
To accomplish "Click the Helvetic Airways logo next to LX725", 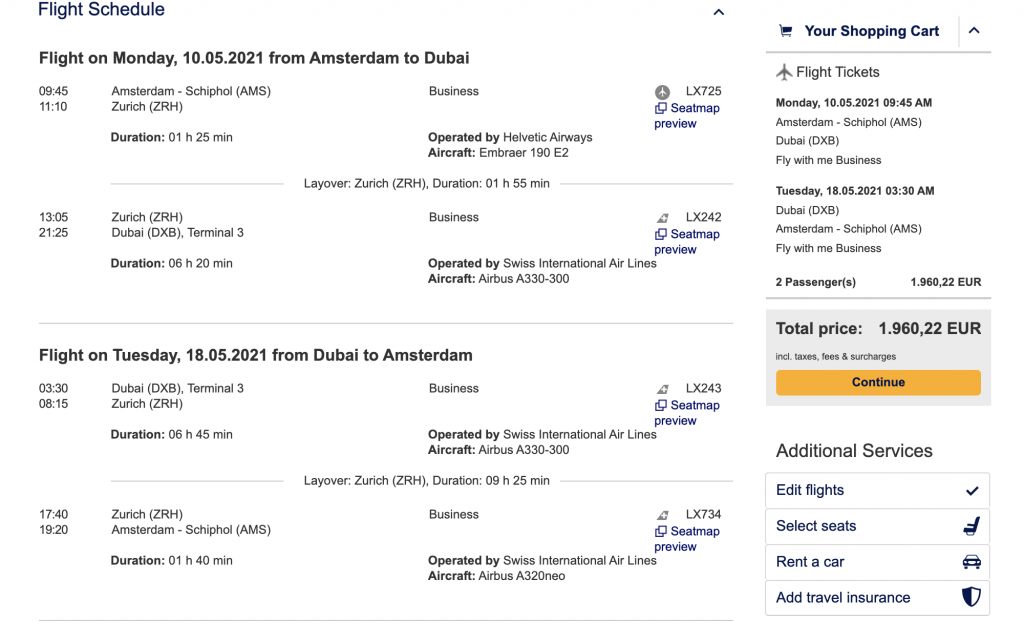I will tap(662, 92).
